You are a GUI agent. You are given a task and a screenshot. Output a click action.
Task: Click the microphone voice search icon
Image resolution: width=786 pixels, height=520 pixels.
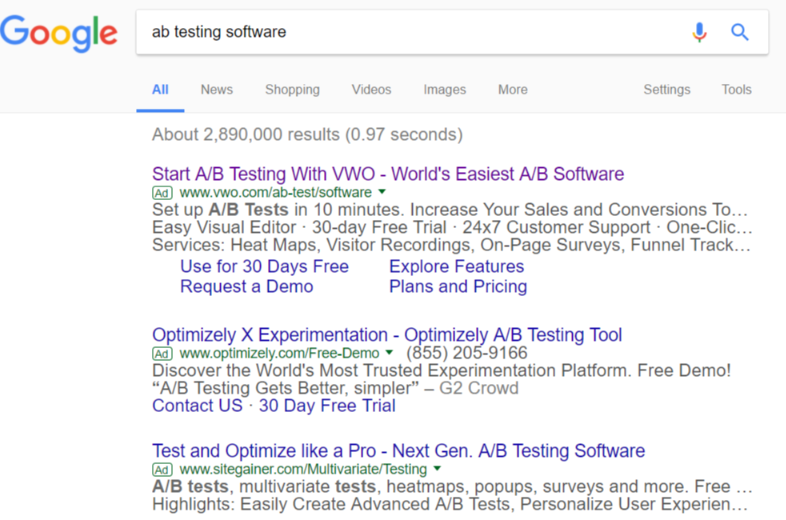699,32
